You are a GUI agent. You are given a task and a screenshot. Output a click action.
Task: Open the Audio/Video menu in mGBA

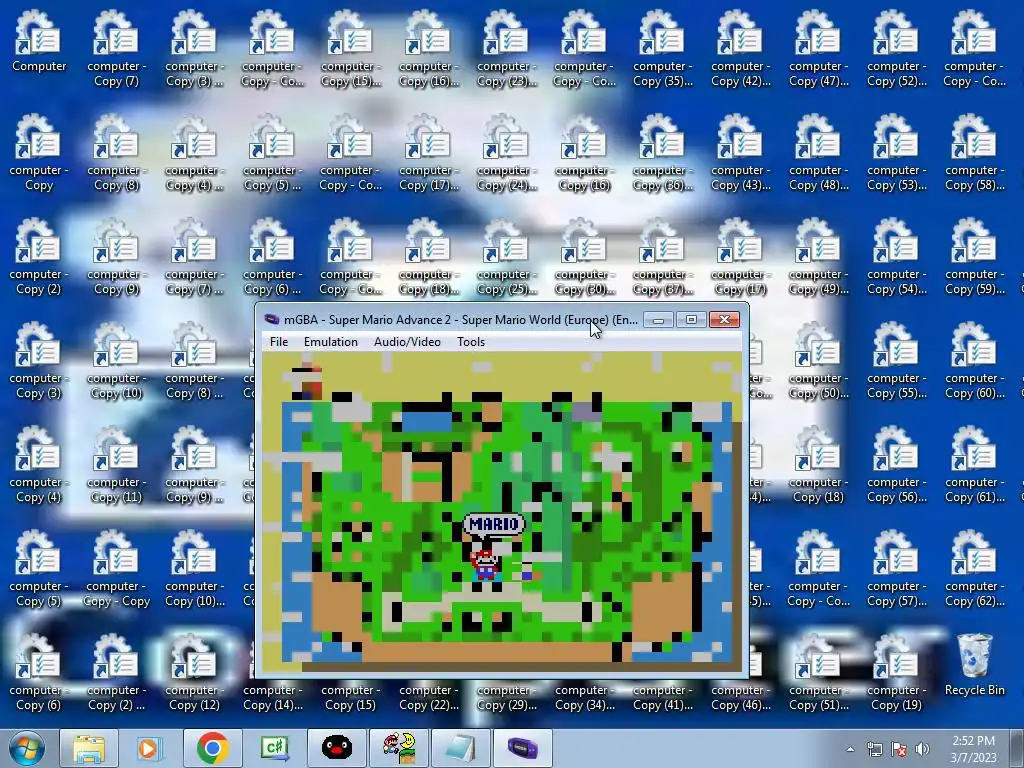pyautogui.click(x=407, y=342)
